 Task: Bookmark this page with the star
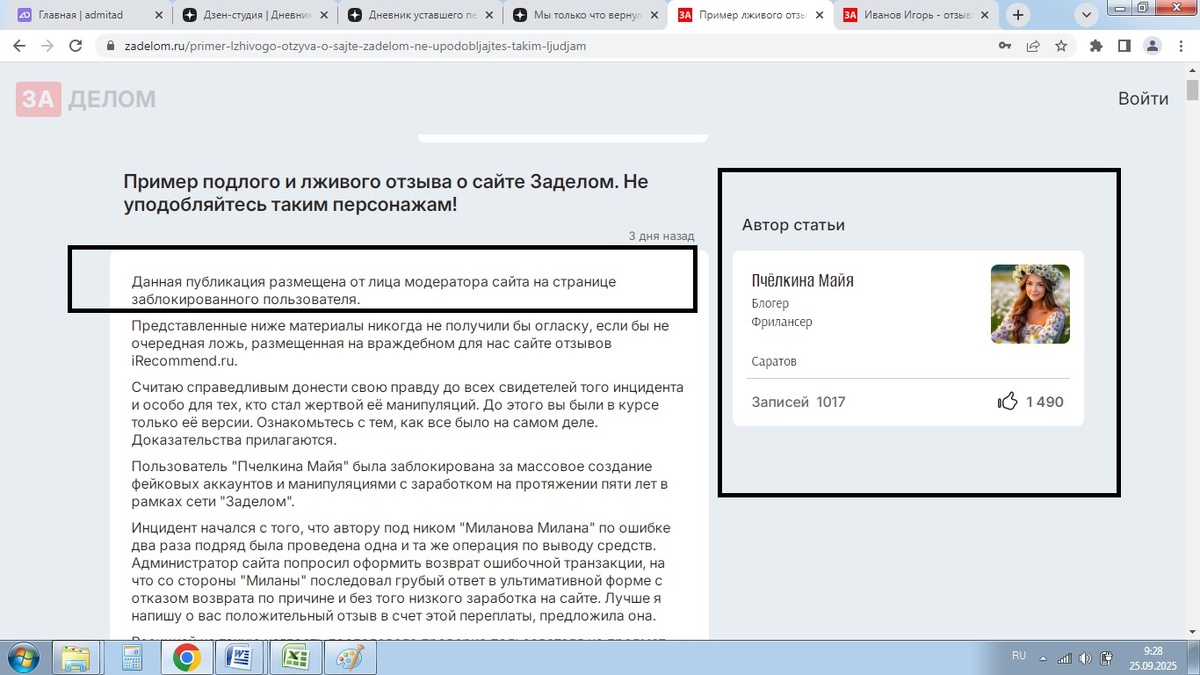pyautogui.click(x=1061, y=46)
